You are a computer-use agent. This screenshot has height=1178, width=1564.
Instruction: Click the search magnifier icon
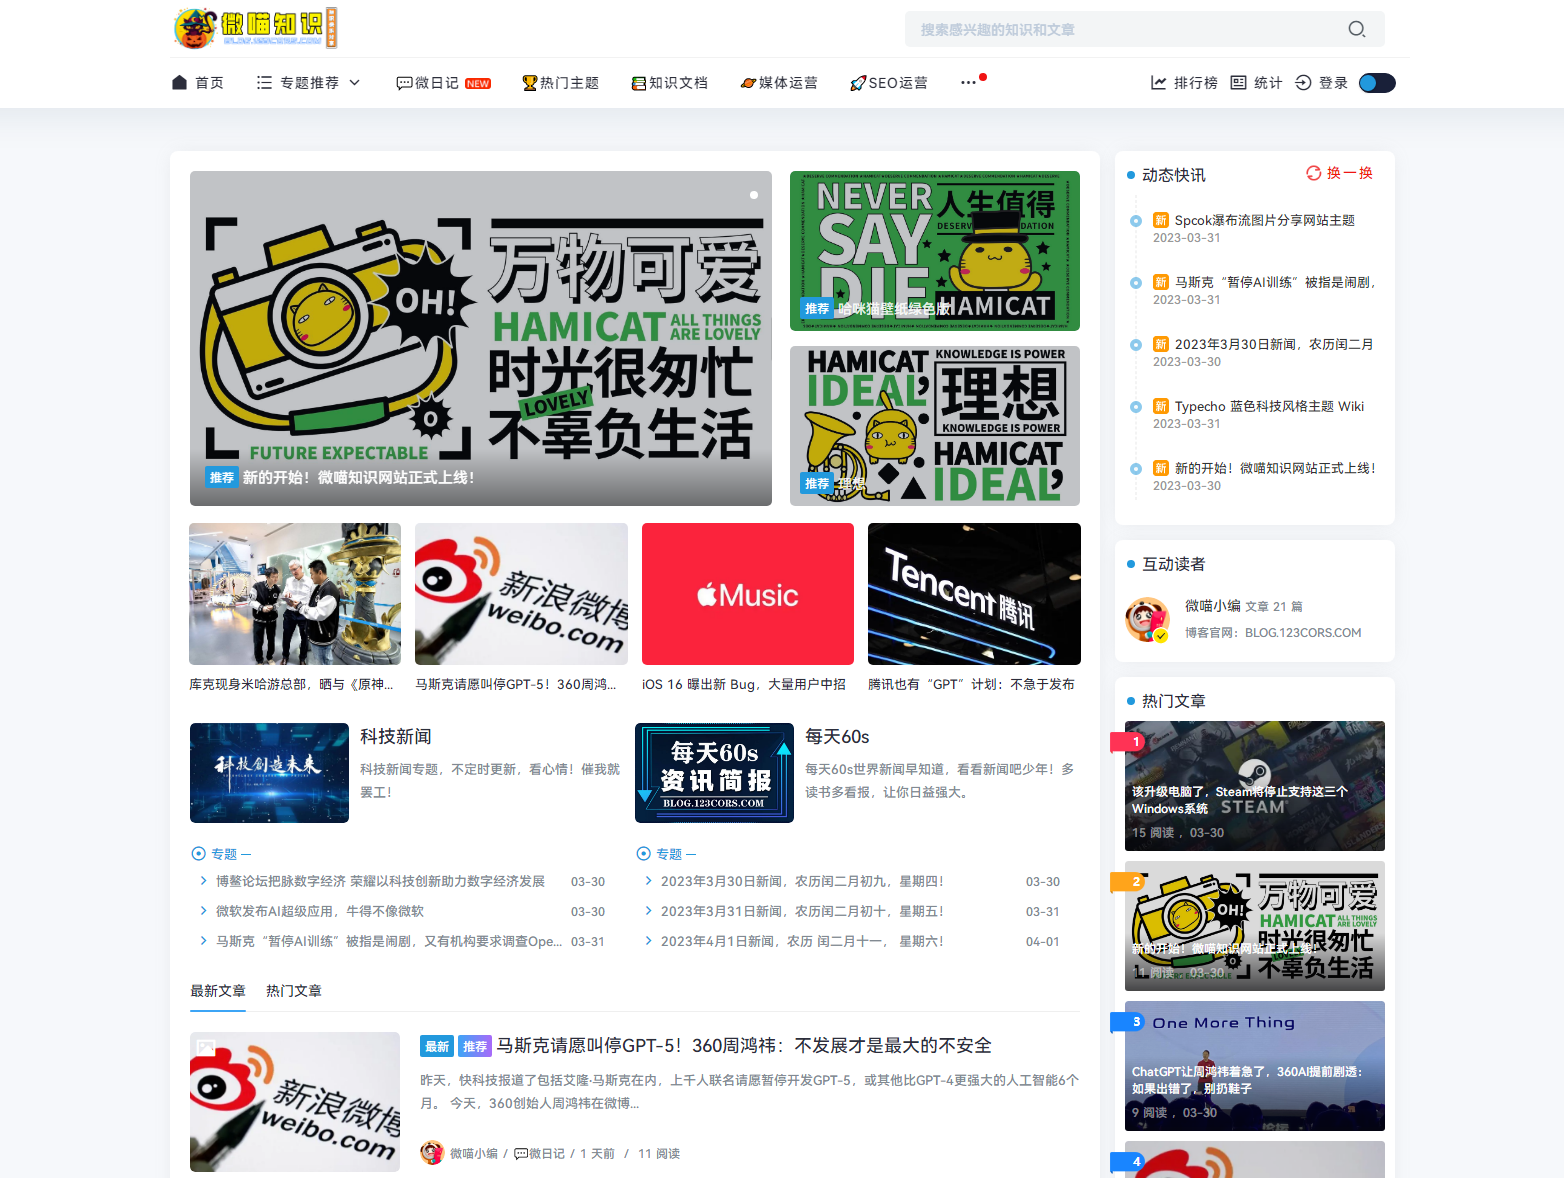click(x=1356, y=29)
